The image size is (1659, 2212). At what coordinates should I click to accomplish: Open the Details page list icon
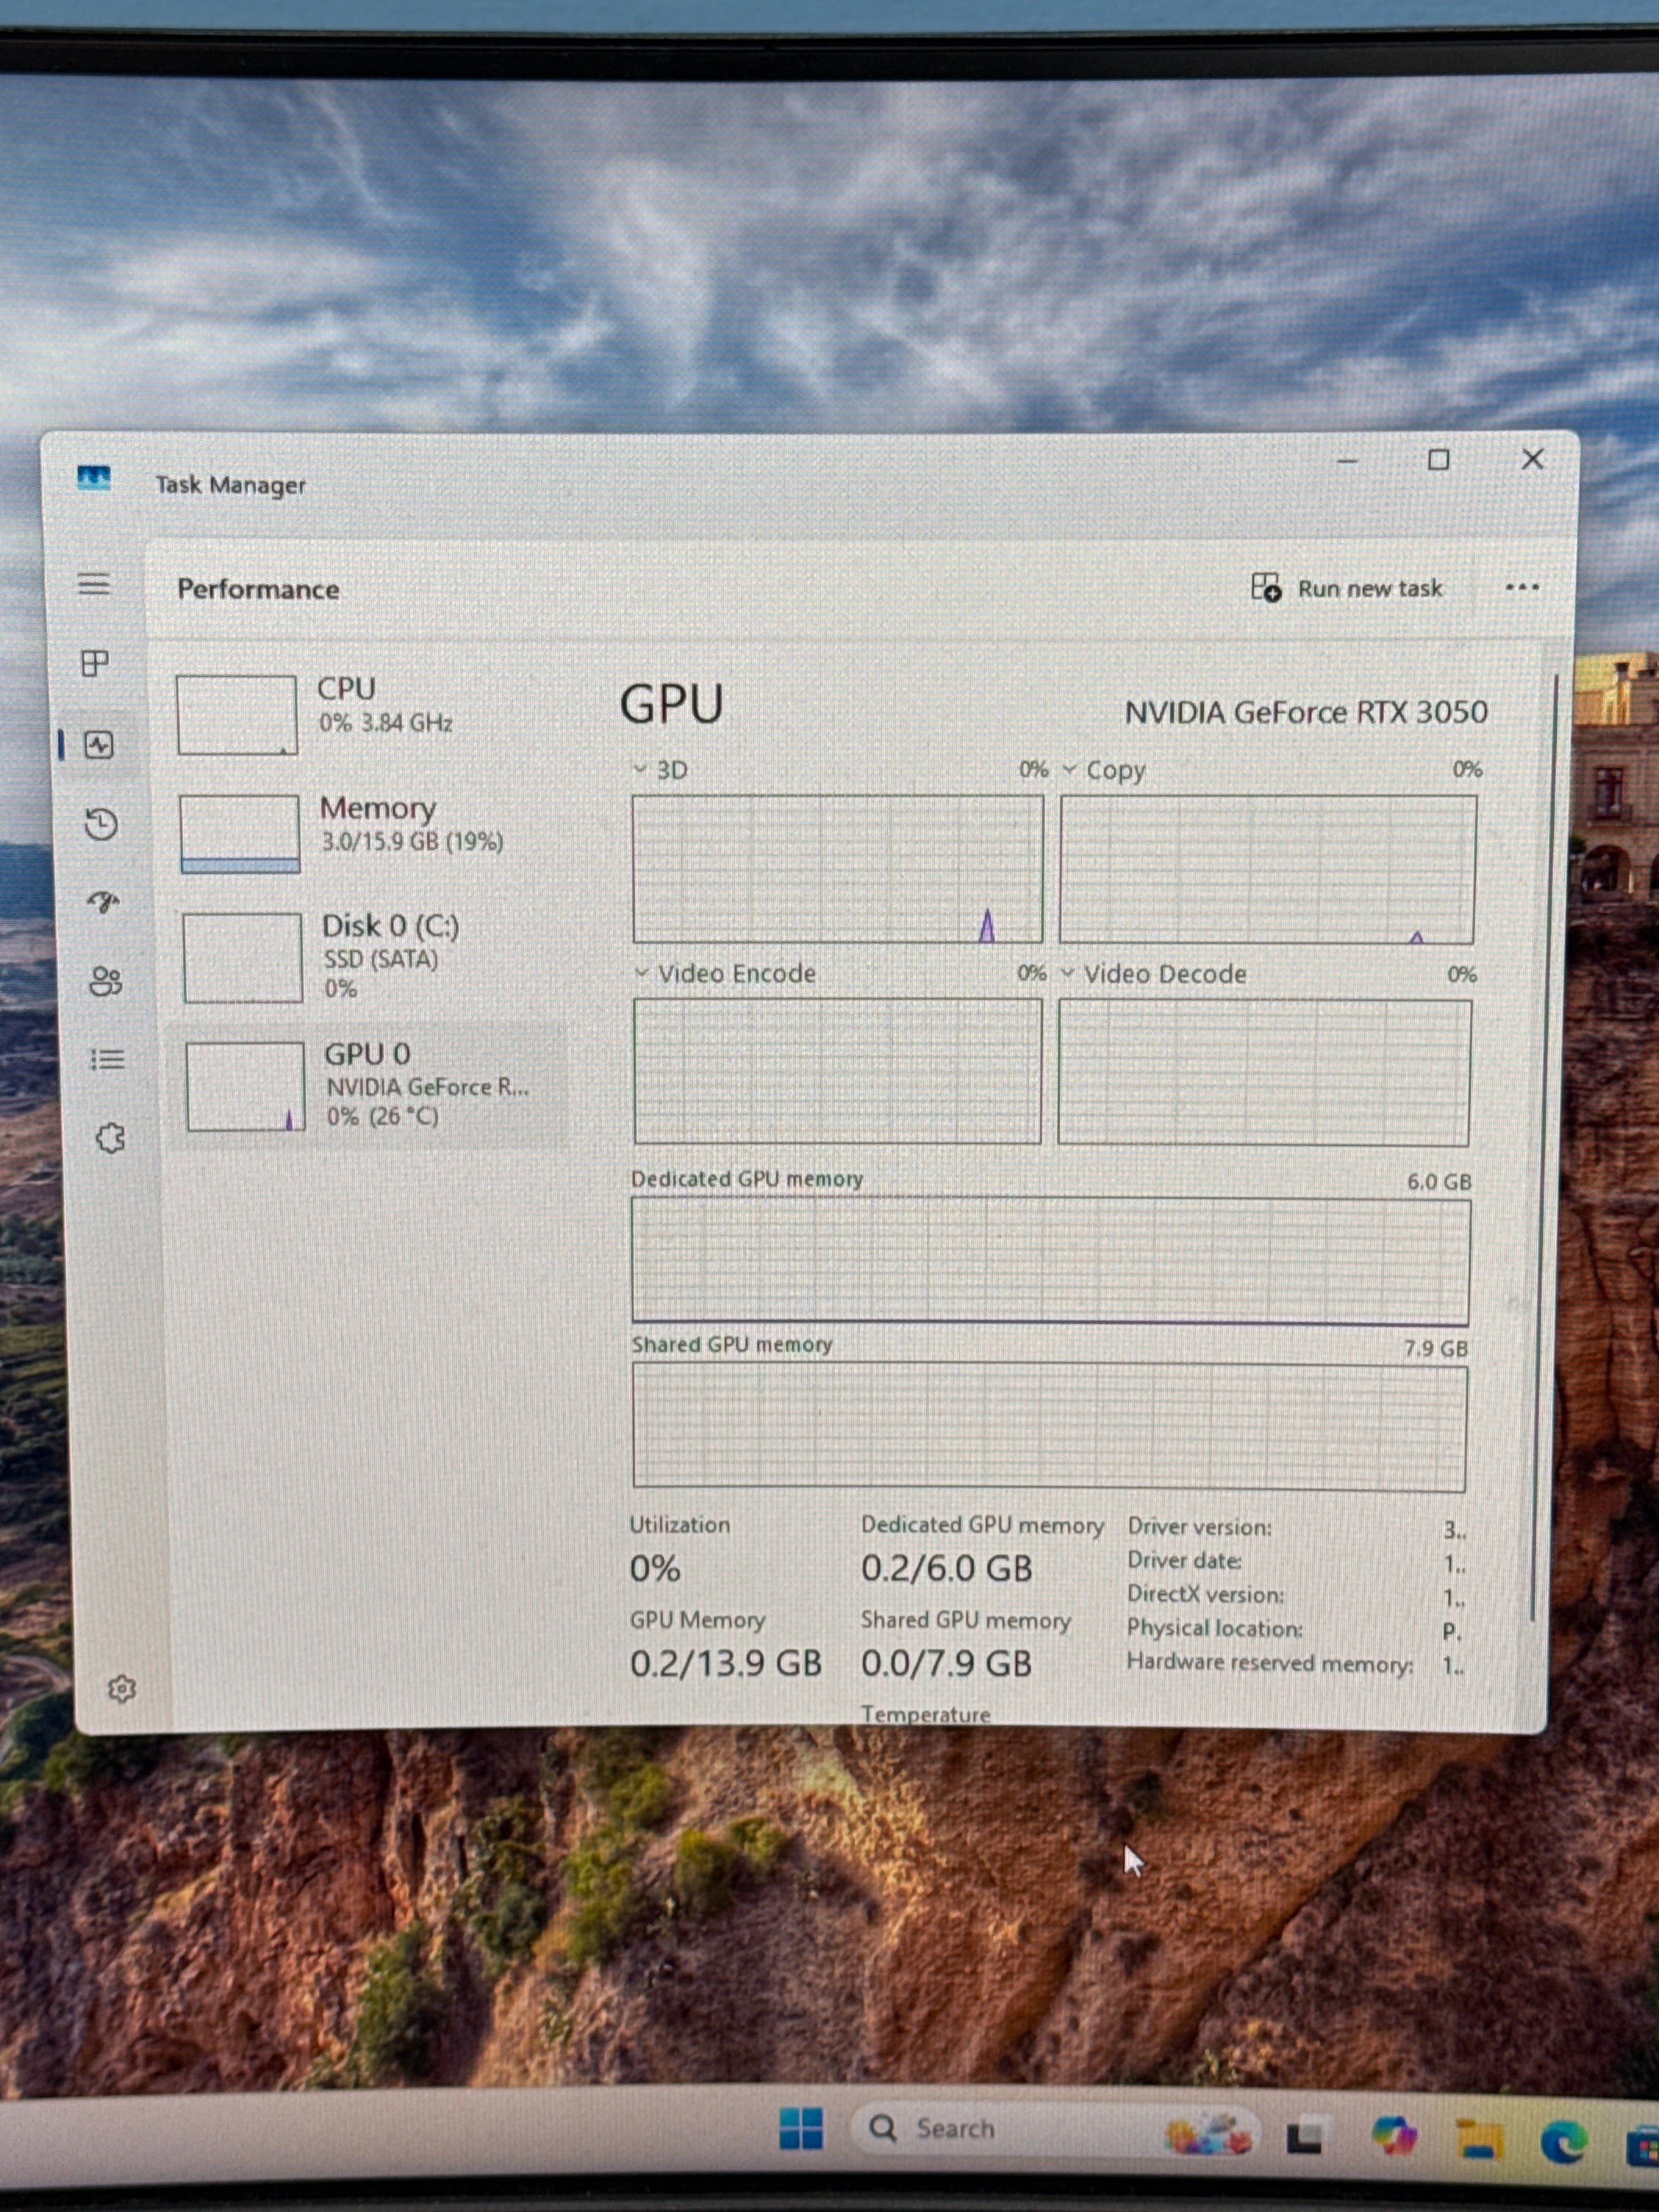107,1059
